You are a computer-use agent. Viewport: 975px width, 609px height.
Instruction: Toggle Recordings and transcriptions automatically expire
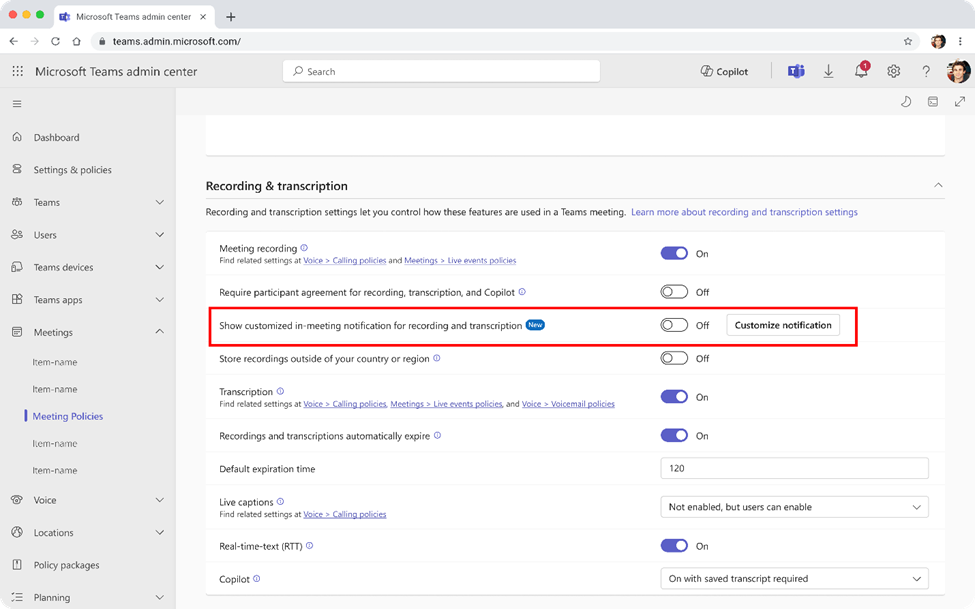[x=674, y=436]
